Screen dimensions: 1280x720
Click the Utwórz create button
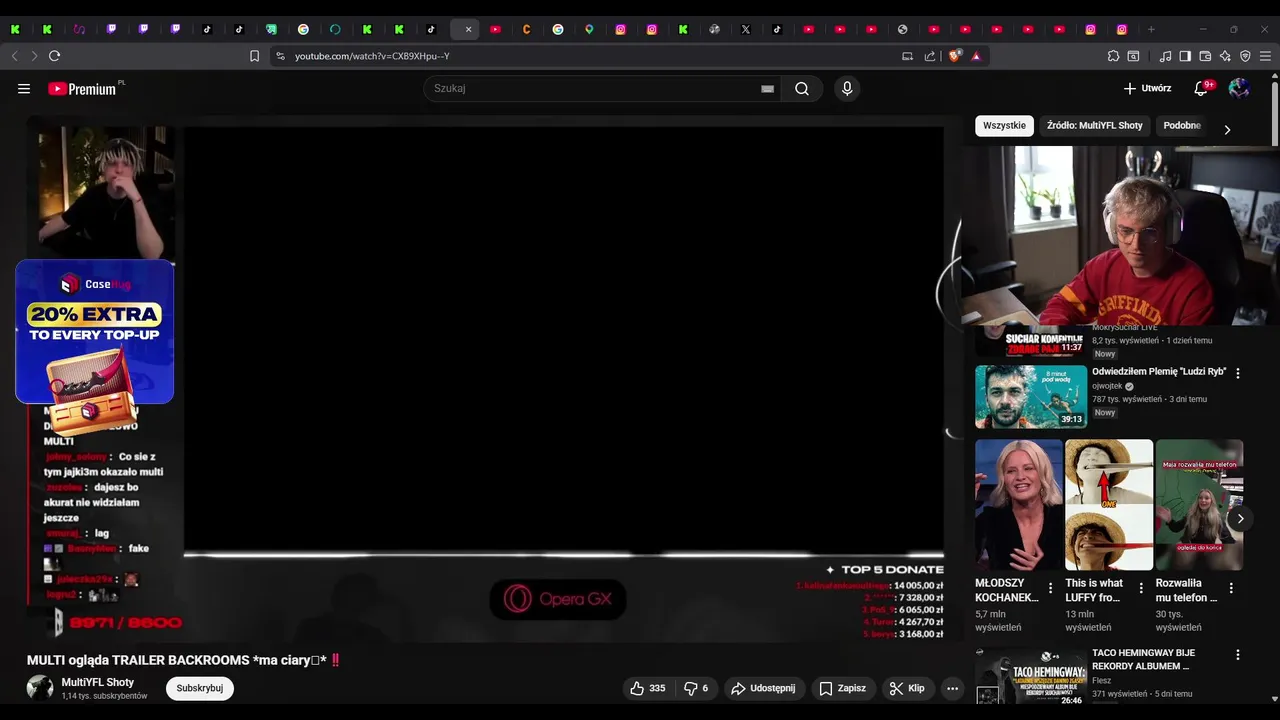point(1147,89)
